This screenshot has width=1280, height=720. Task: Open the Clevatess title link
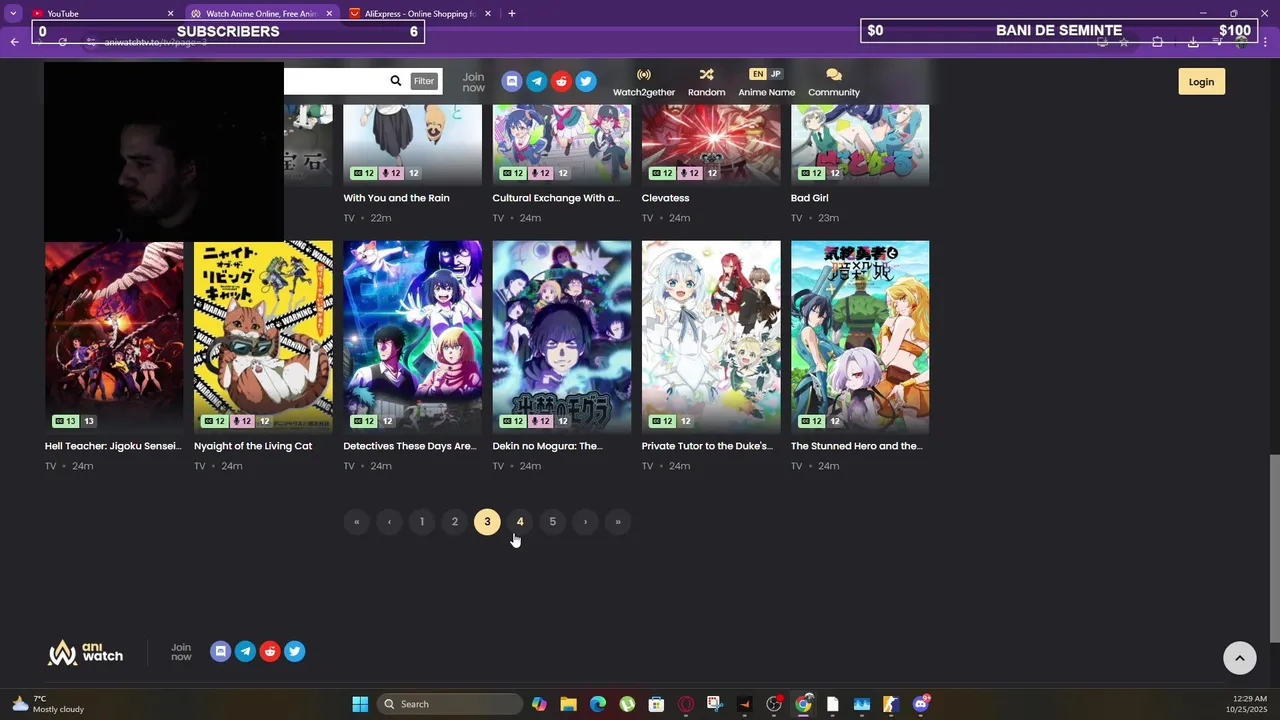click(x=665, y=198)
